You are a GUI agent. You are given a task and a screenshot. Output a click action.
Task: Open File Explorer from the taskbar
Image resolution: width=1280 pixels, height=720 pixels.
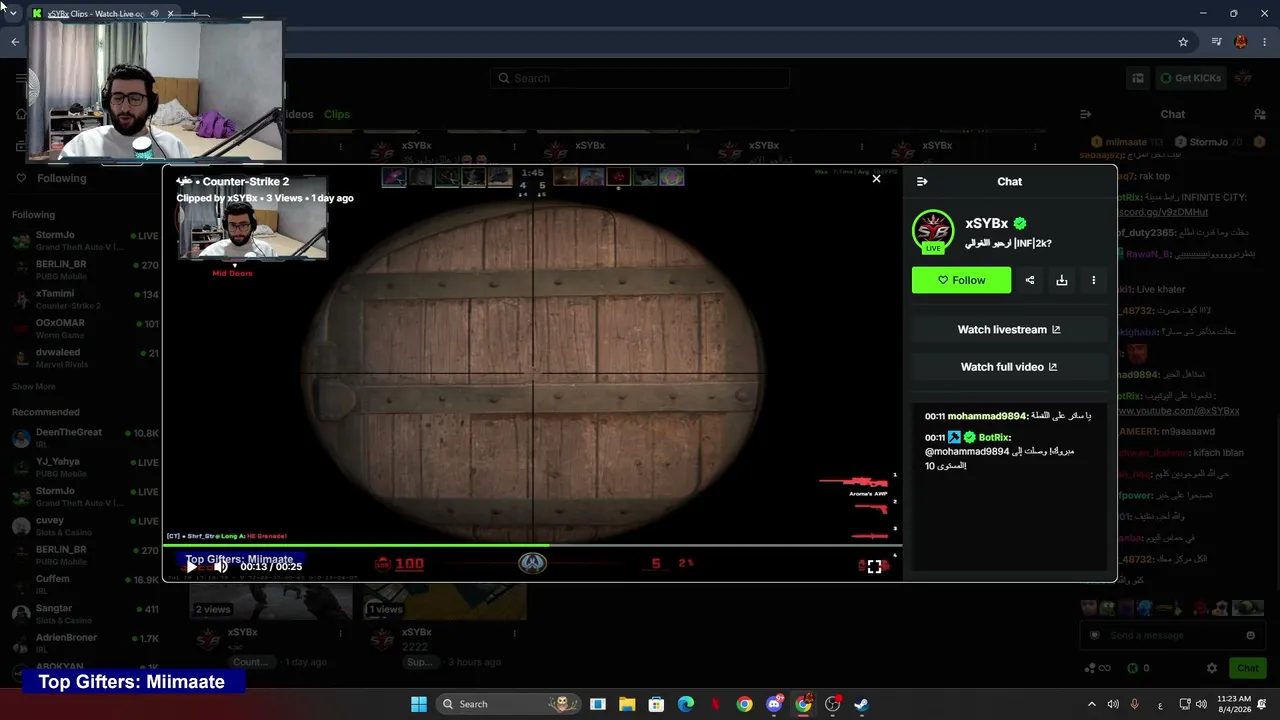click(x=627, y=704)
